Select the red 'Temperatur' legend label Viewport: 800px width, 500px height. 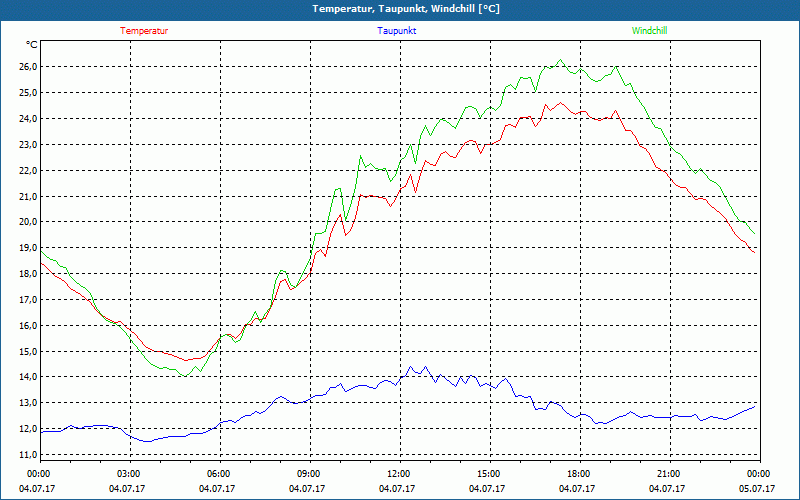[144, 31]
